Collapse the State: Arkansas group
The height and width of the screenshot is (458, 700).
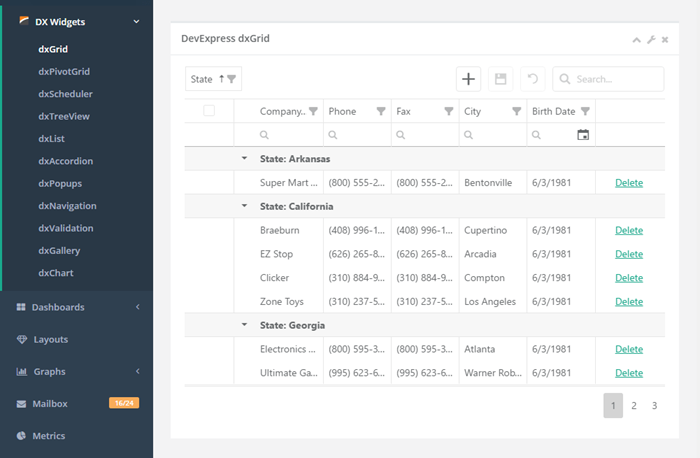(244, 159)
